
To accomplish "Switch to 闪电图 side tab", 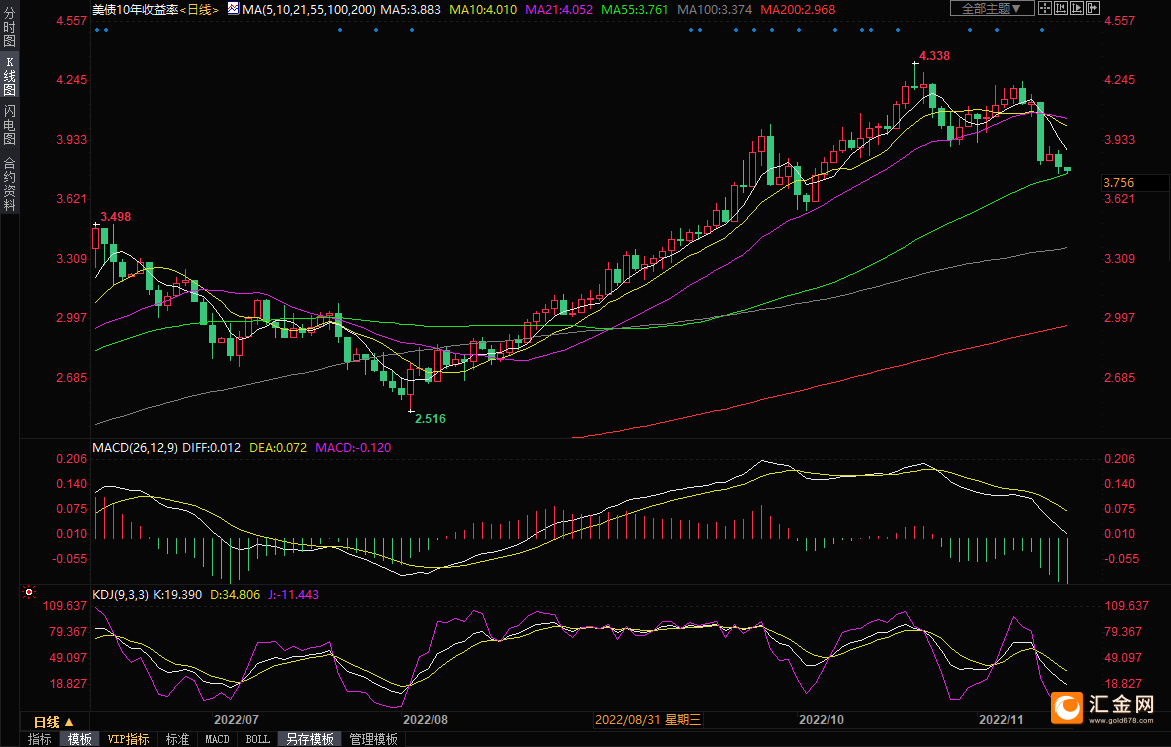I will [10, 125].
